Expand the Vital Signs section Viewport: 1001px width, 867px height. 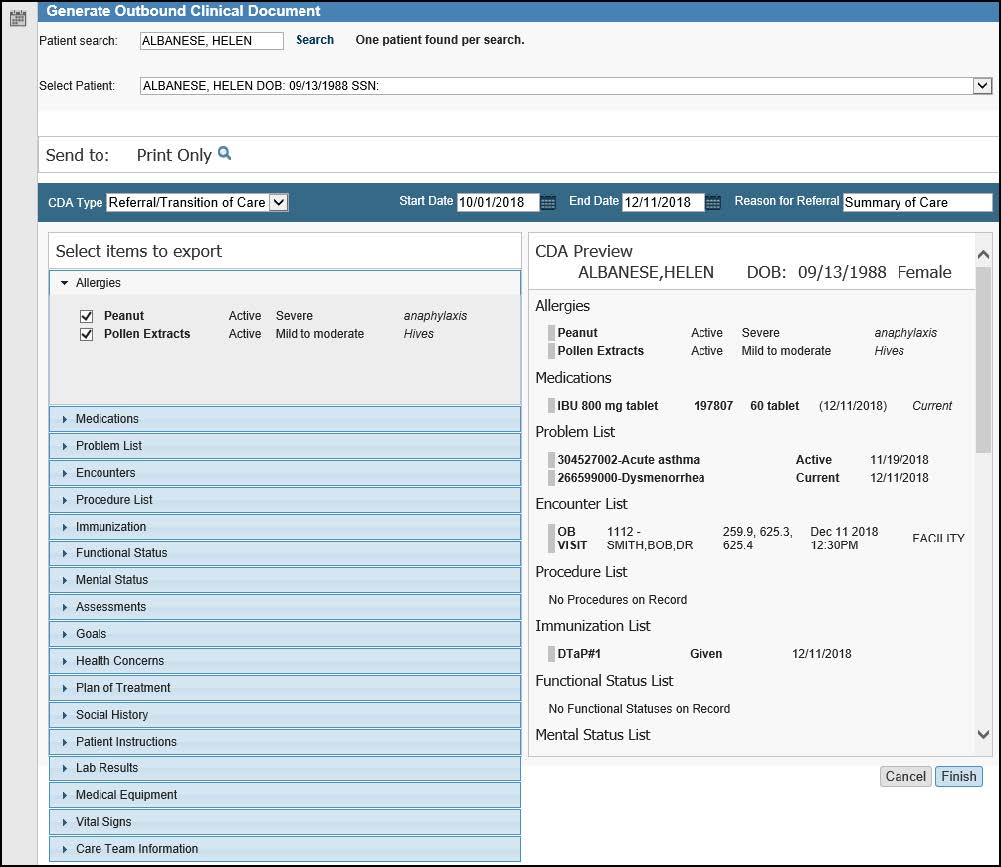pos(285,822)
